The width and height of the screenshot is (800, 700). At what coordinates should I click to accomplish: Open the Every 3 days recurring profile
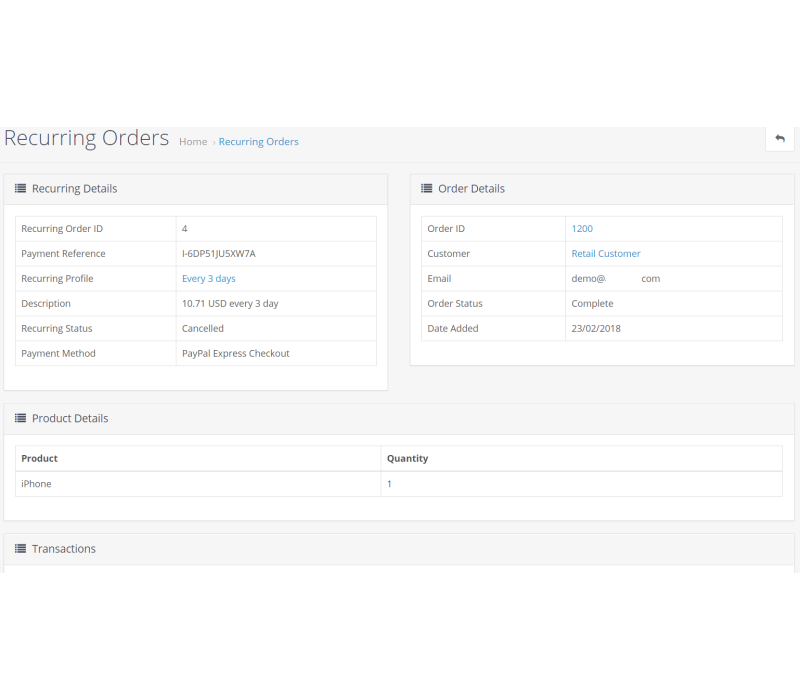(x=208, y=279)
